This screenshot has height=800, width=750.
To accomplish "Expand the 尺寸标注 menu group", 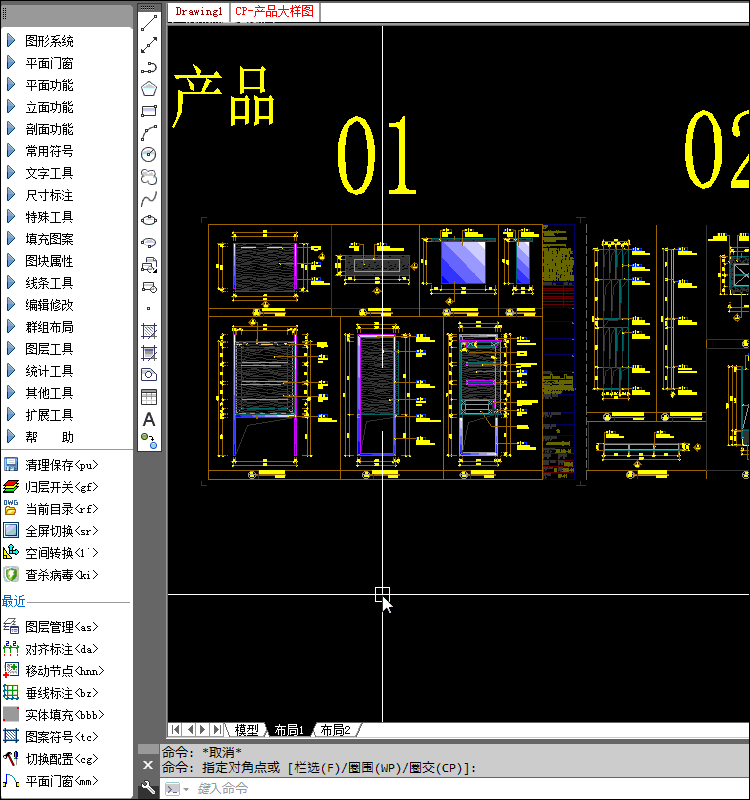I will tap(41, 195).
